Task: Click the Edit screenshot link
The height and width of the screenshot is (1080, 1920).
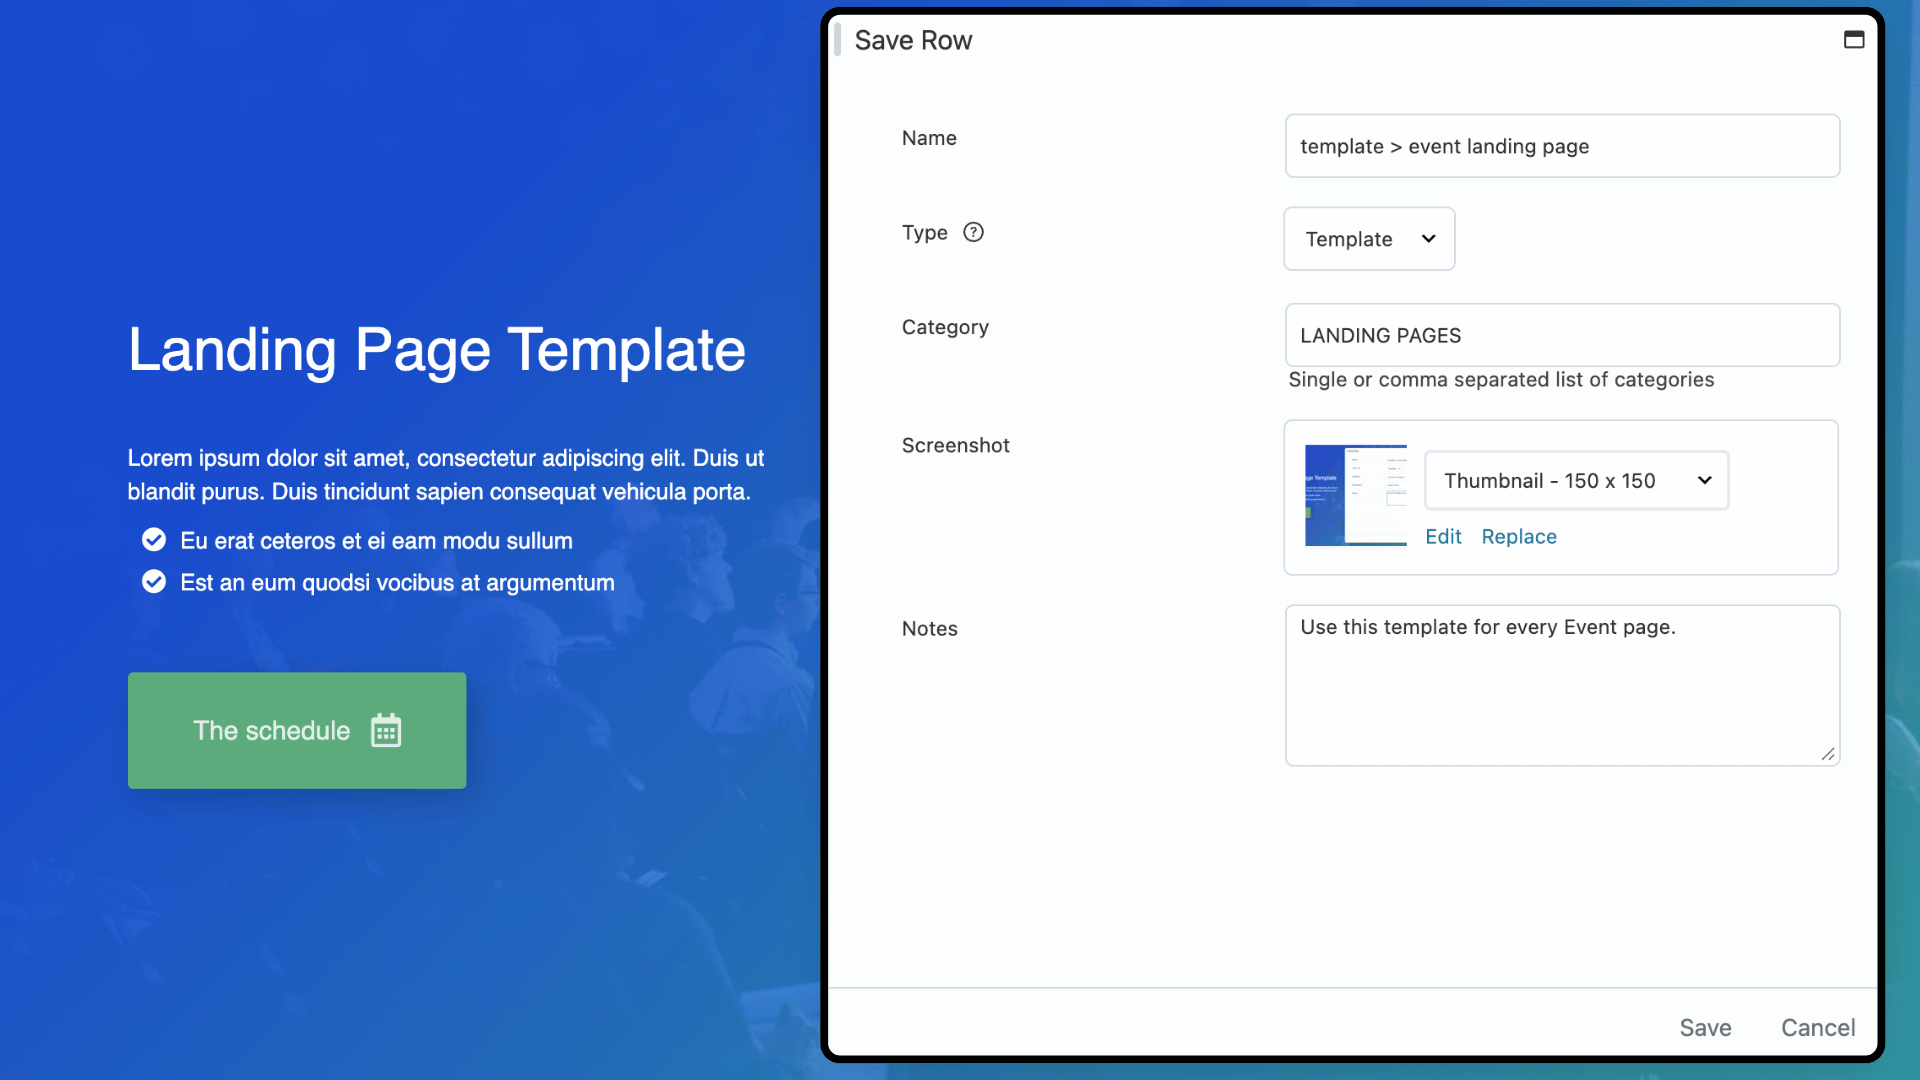Action: coord(1443,537)
